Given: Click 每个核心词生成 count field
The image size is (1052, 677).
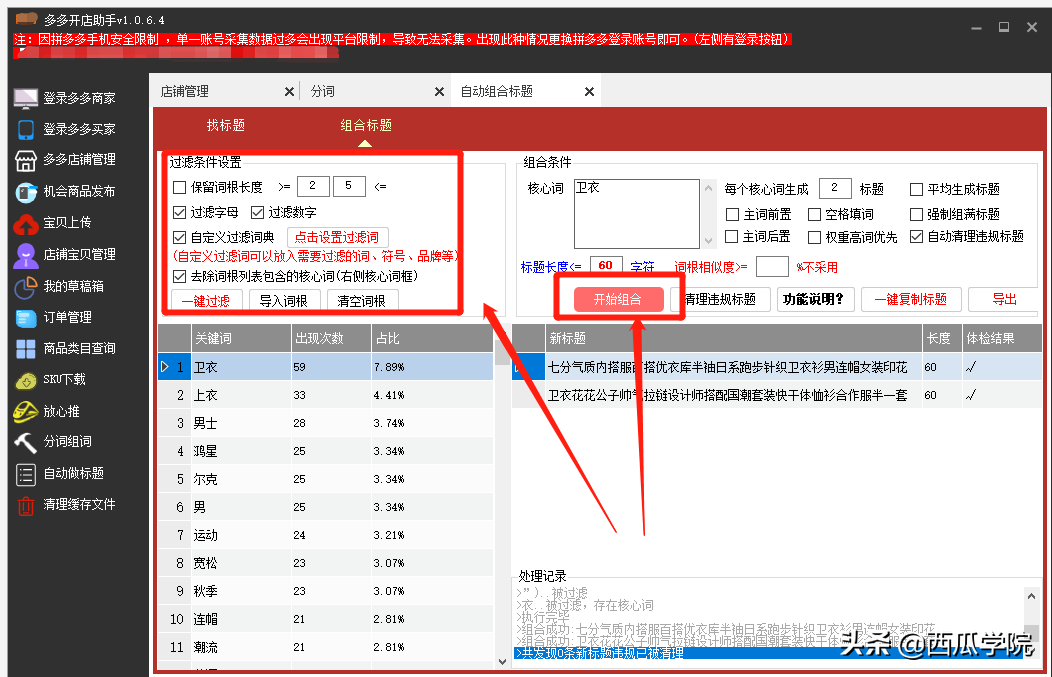Looking at the screenshot, I should [x=835, y=189].
